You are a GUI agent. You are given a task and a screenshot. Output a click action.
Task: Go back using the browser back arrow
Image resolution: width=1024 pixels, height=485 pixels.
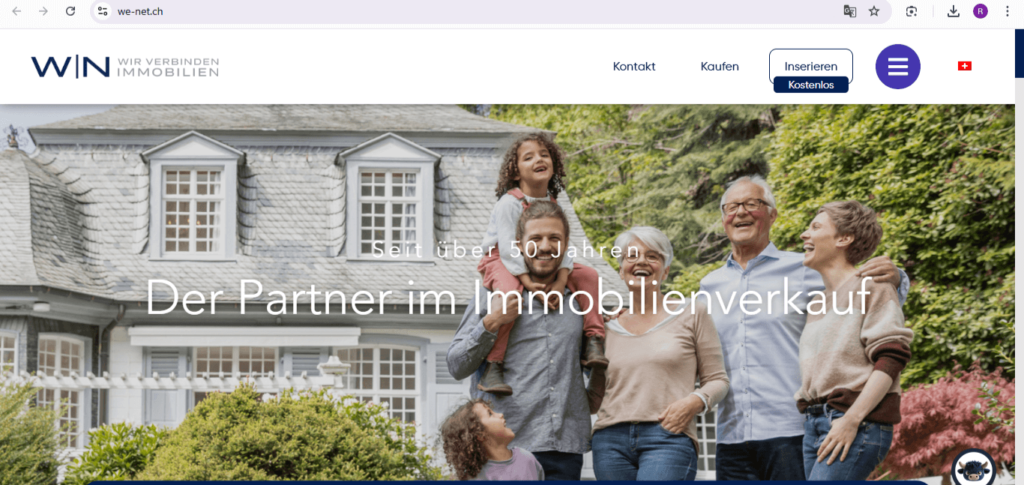click(x=17, y=11)
